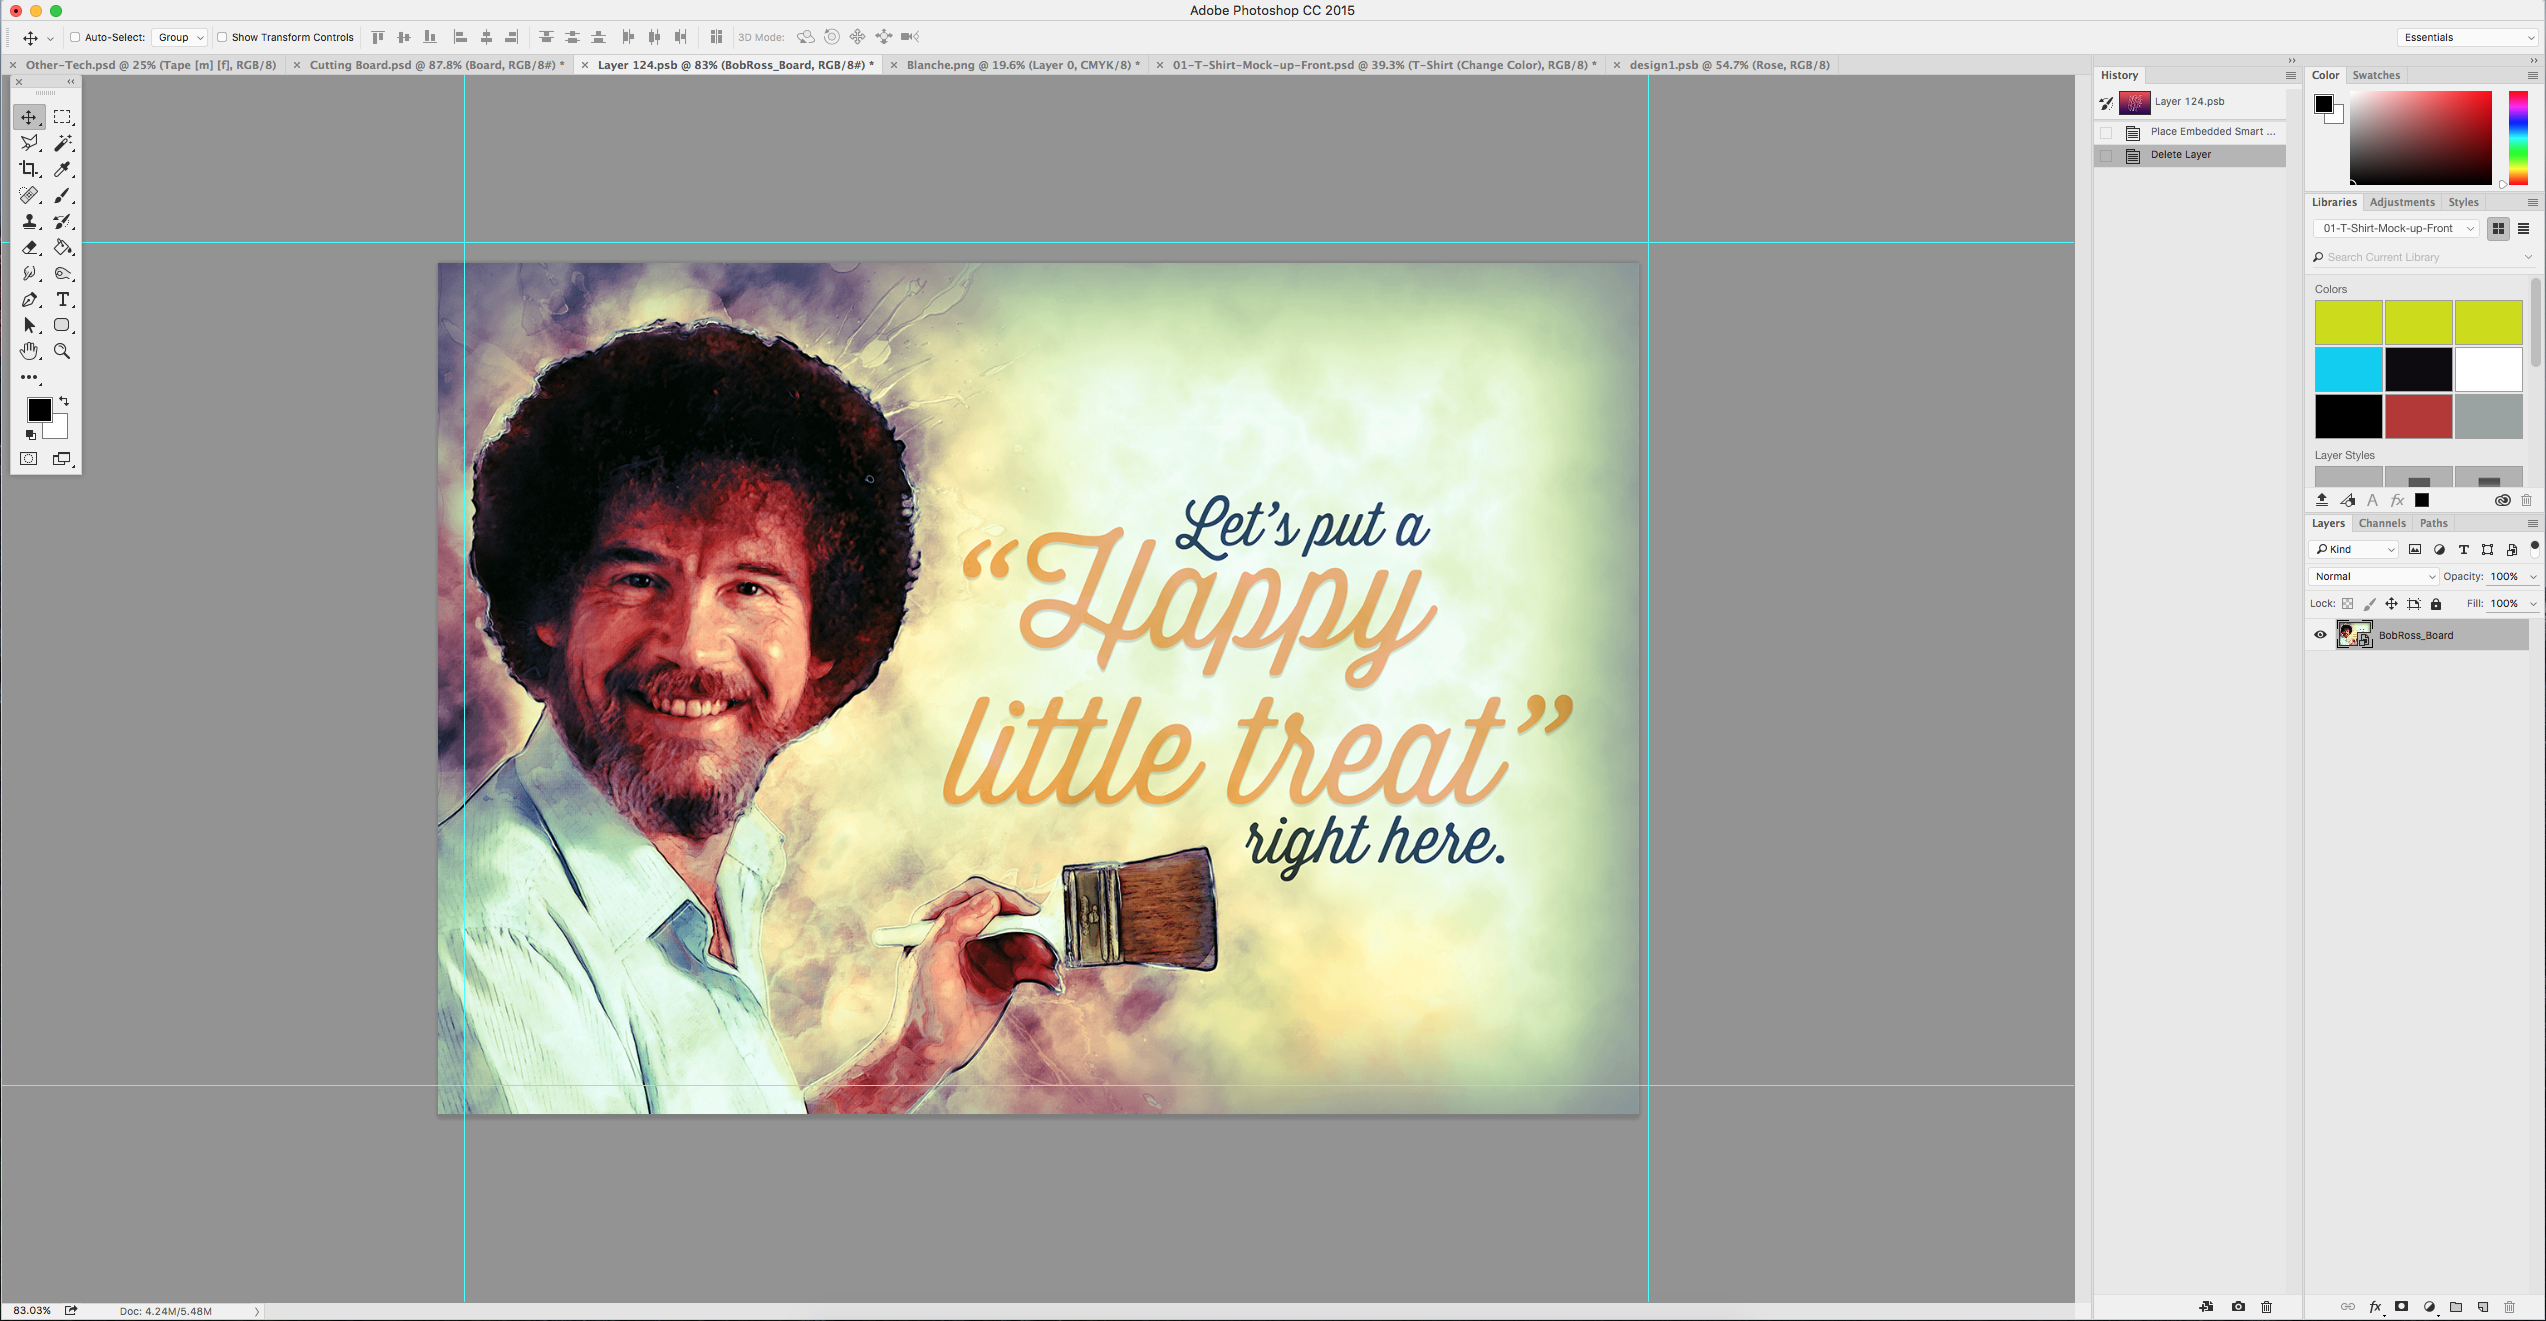Click the Delete Layer history state
Image resolution: width=2546 pixels, height=1321 pixels.
(x=2180, y=155)
